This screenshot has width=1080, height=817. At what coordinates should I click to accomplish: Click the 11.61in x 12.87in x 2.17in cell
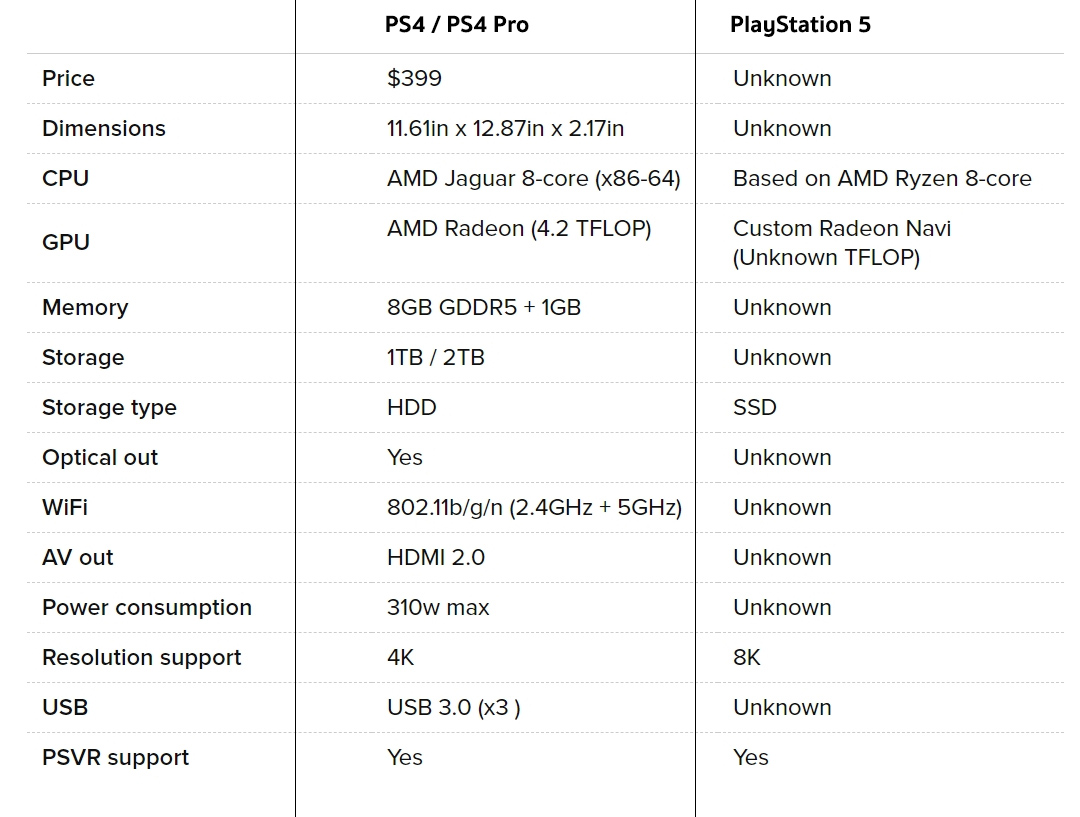(505, 128)
